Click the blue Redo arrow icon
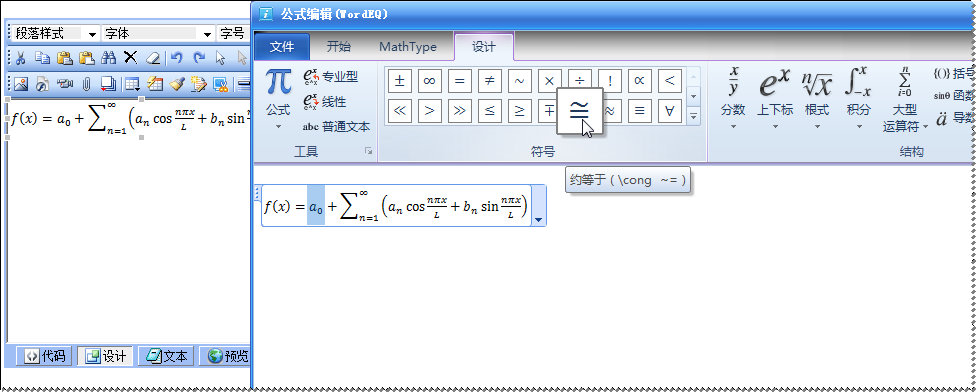 click(199, 58)
